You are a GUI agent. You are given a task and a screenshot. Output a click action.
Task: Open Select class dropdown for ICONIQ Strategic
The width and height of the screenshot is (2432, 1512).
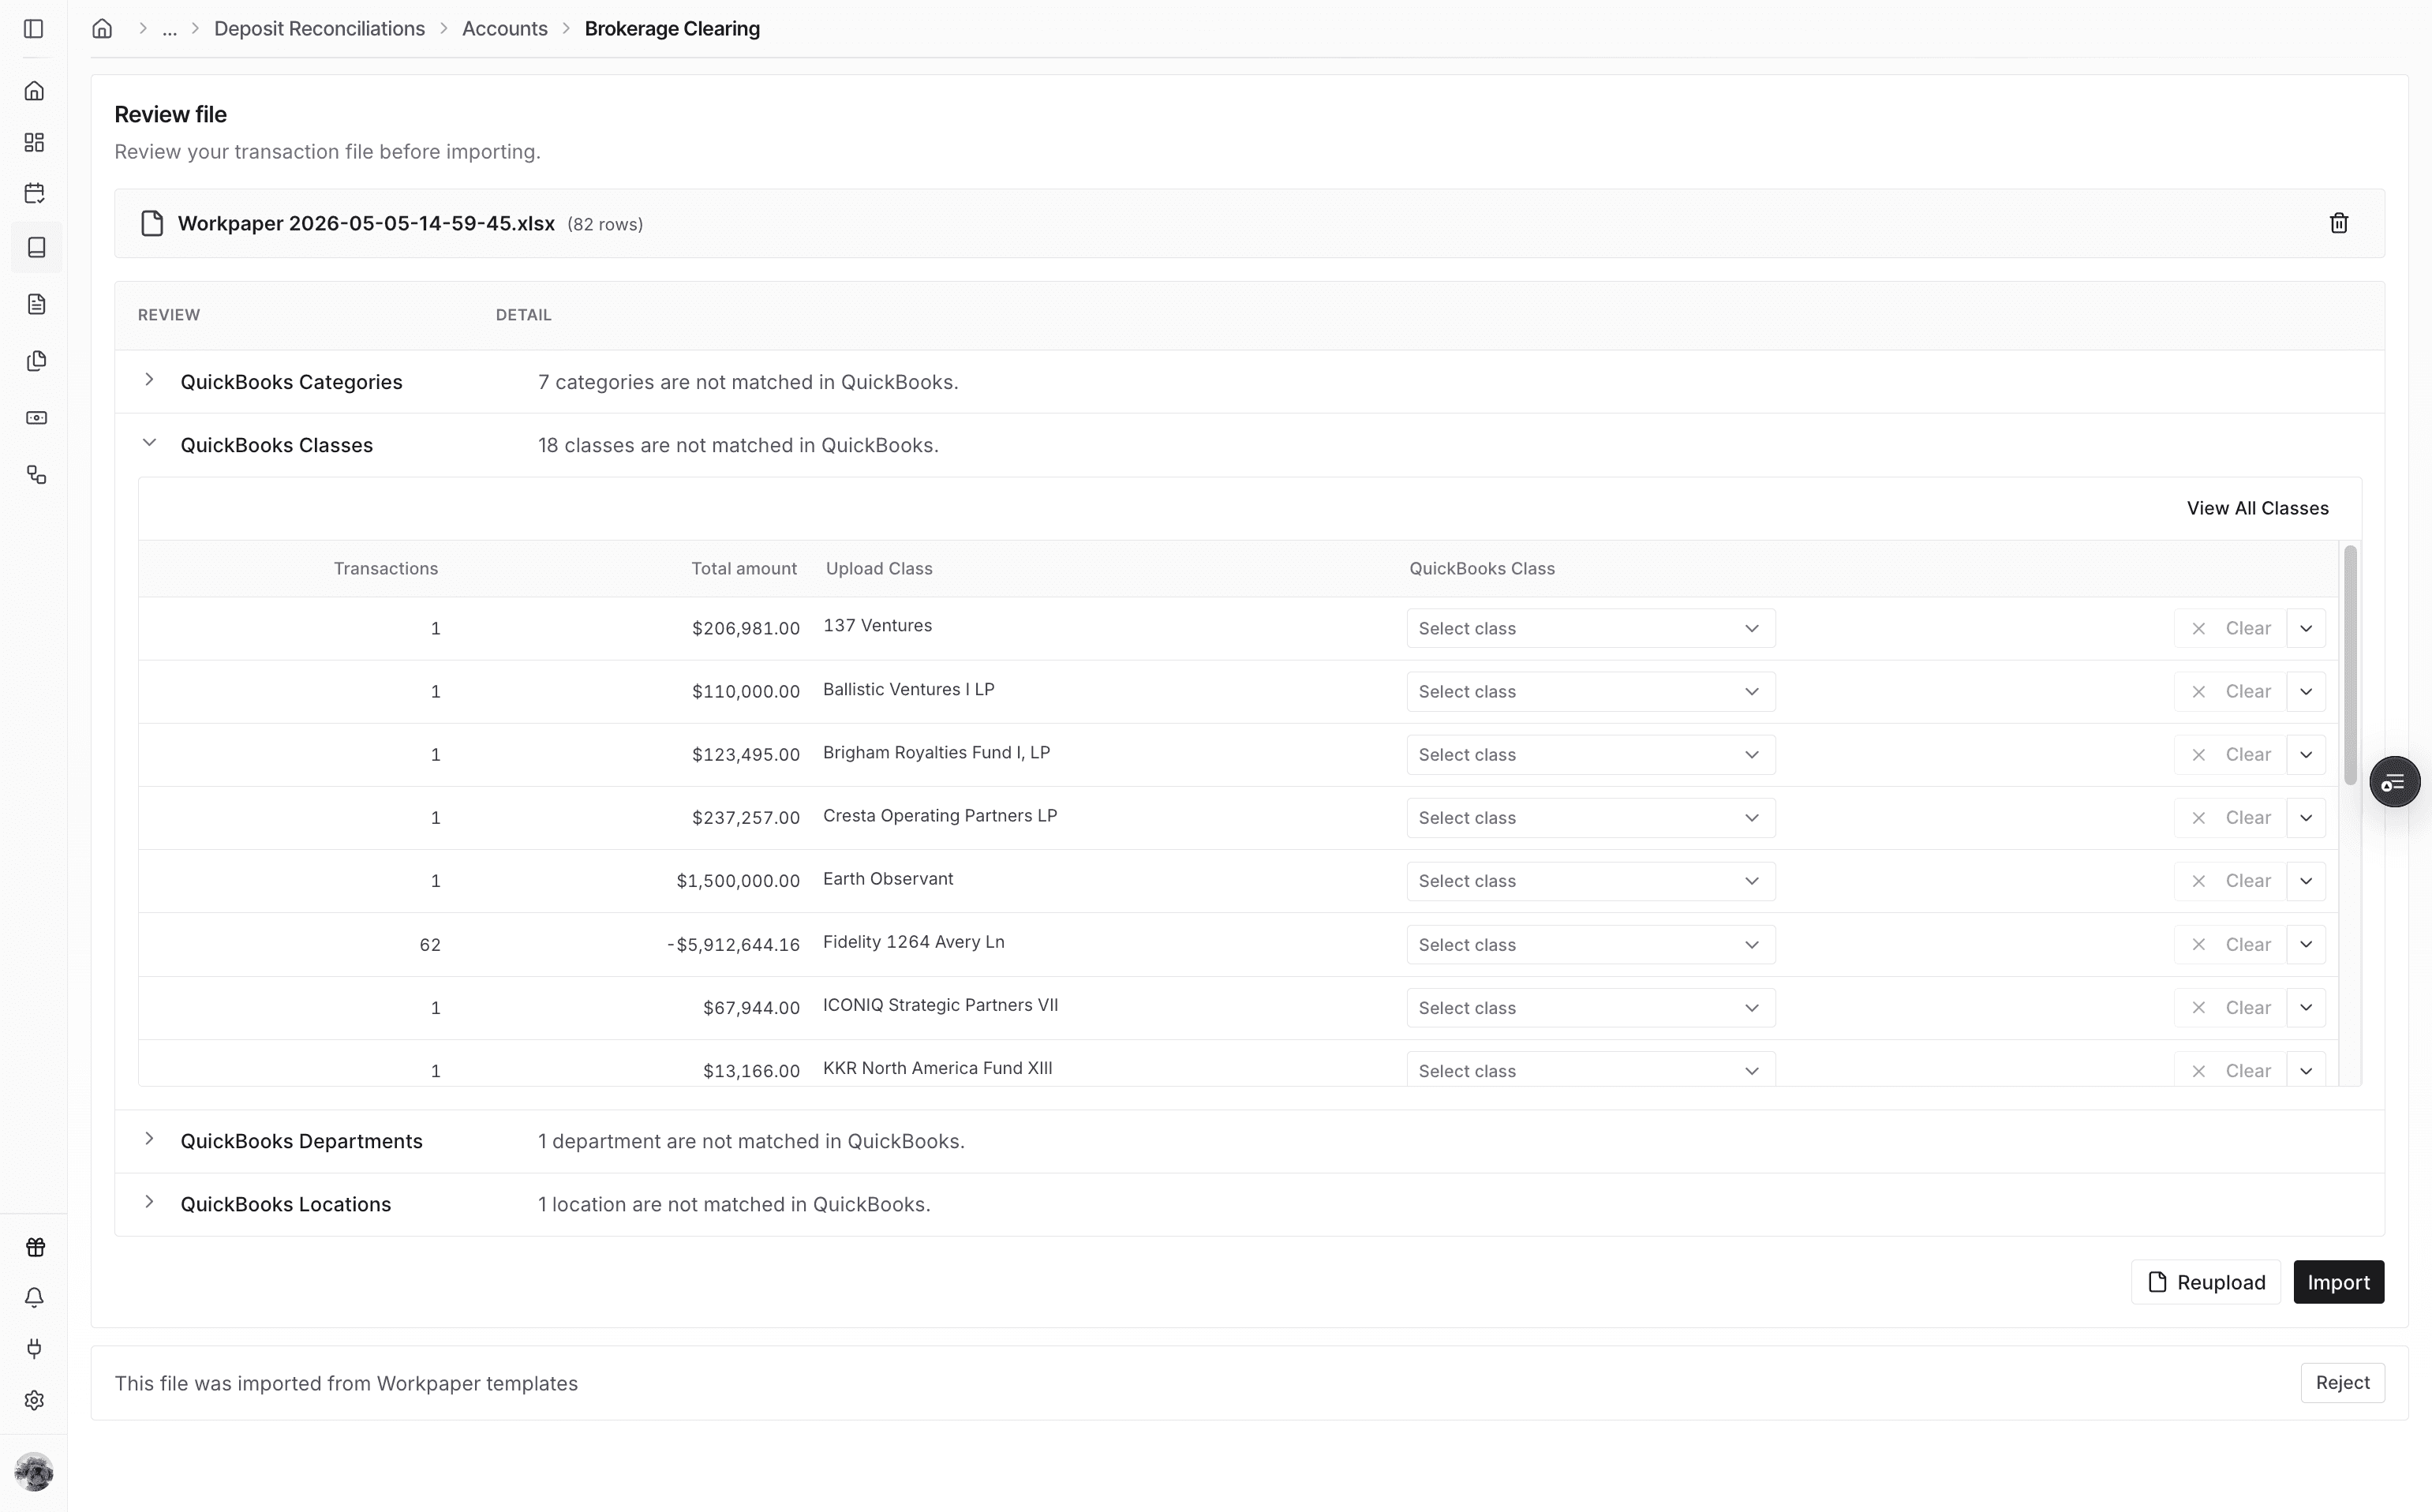pyautogui.click(x=1590, y=1007)
